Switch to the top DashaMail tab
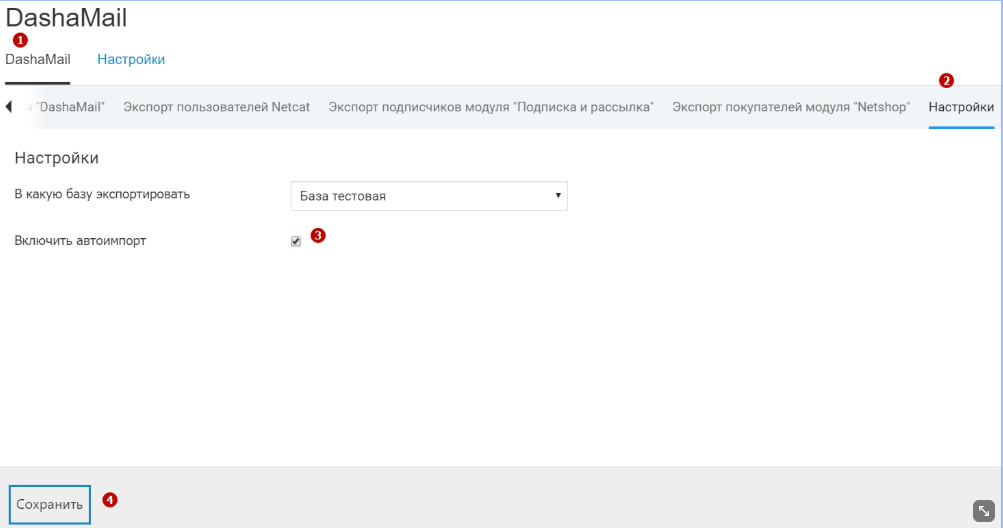This screenshot has width=1003, height=528. click(38, 60)
